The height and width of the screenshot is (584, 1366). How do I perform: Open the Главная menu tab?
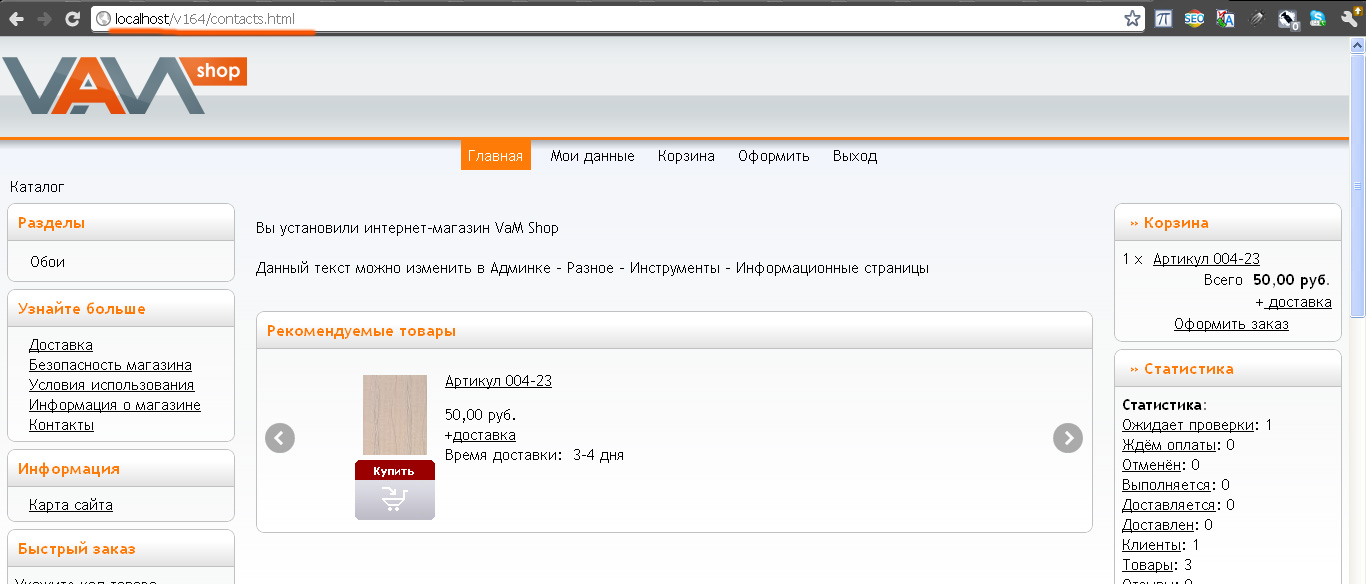pos(495,156)
